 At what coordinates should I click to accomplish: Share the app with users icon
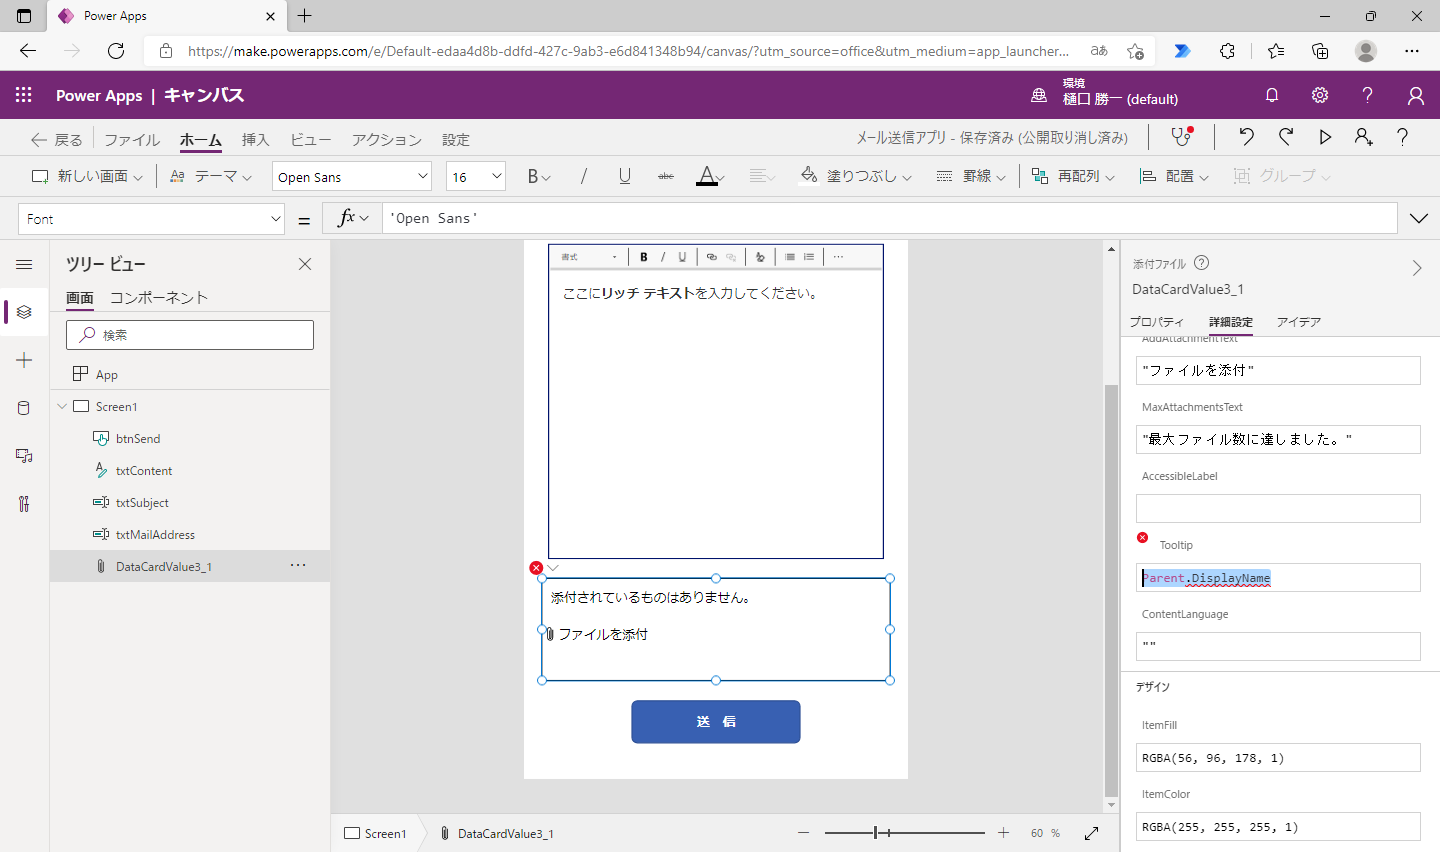pos(1364,137)
